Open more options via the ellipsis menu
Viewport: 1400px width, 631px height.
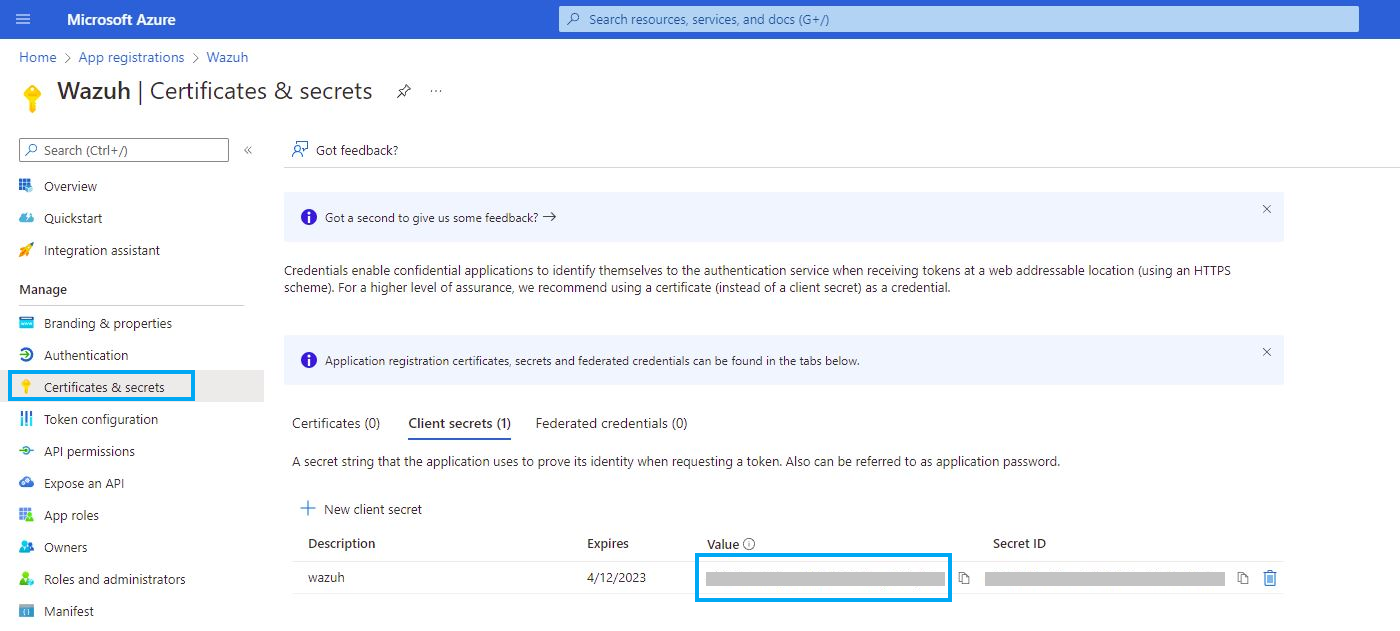pyautogui.click(x=435, y=90)
